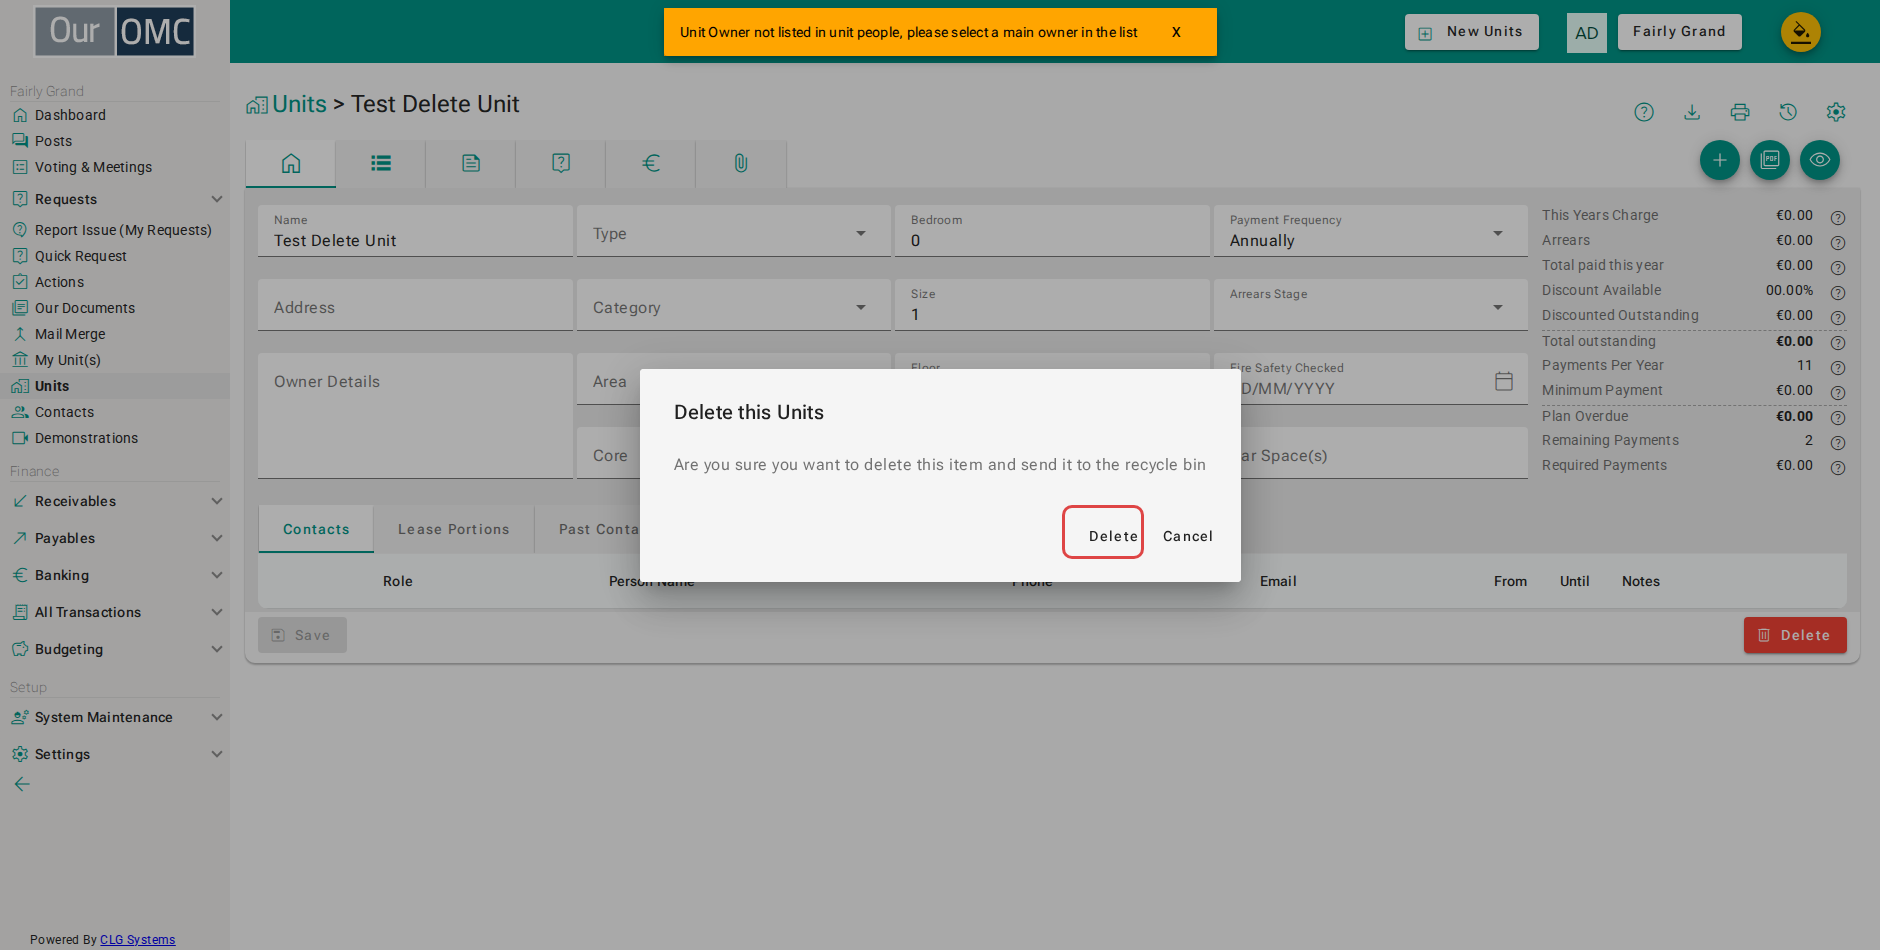Open the home tab icon of the unit
Viewport: 1880px width, 950px height.
(291, 163)
